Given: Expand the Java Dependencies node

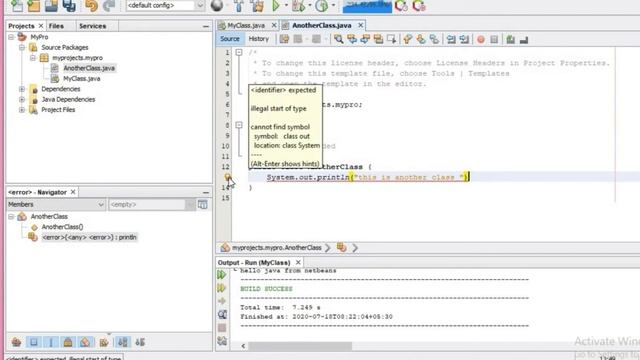Looking at the screenshot, I should [22, 100].
